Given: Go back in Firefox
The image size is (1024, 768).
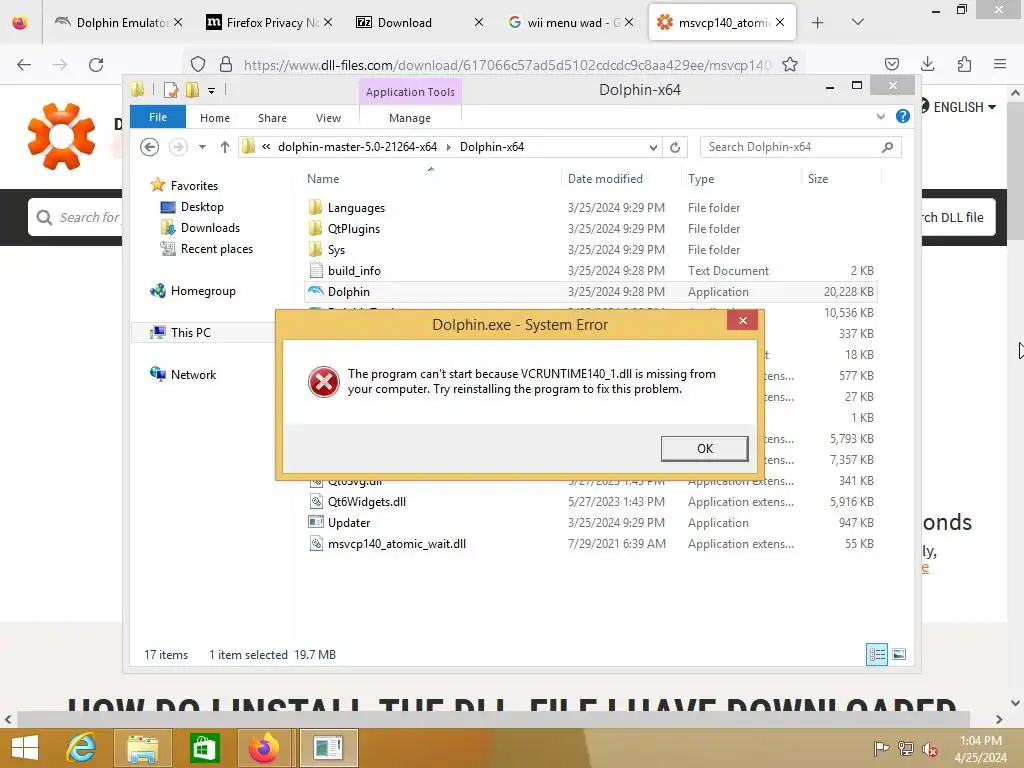Looking at the screenshot, I should point(24,65).
